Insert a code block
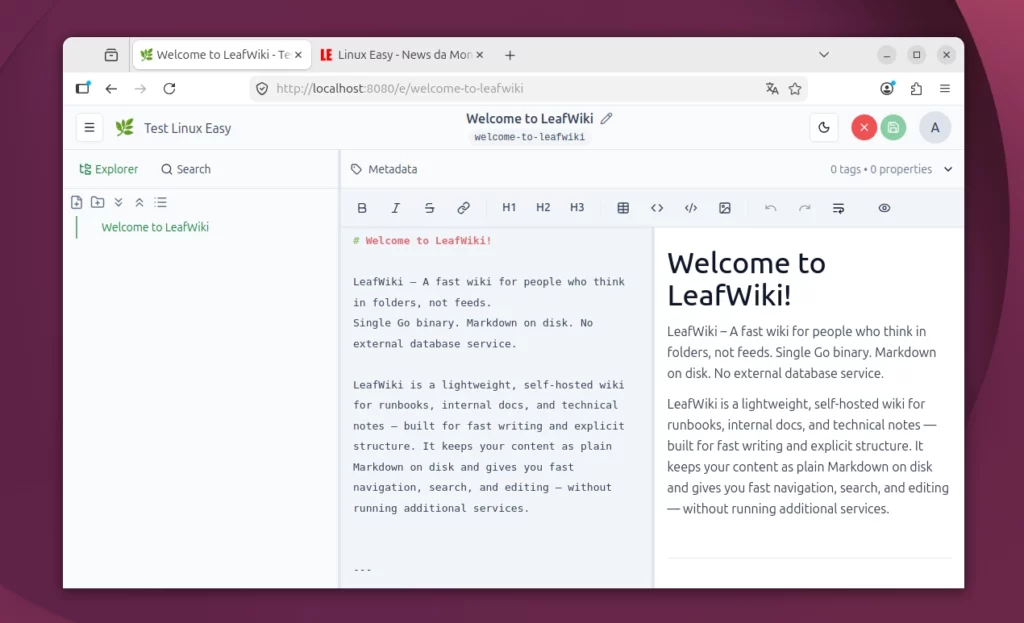Image resolution: width=1024 pixels, height=623 pixels. [x=691, y=208]
